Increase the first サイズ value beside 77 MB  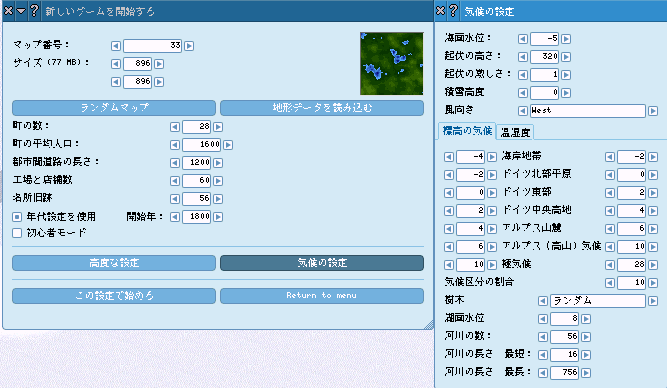pos(159,64)
